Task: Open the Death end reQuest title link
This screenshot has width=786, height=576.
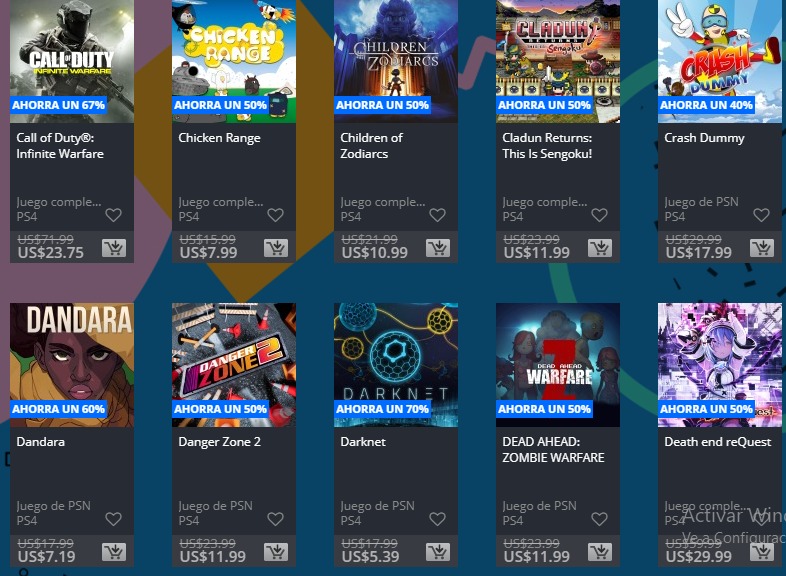Action: (717, 442)
